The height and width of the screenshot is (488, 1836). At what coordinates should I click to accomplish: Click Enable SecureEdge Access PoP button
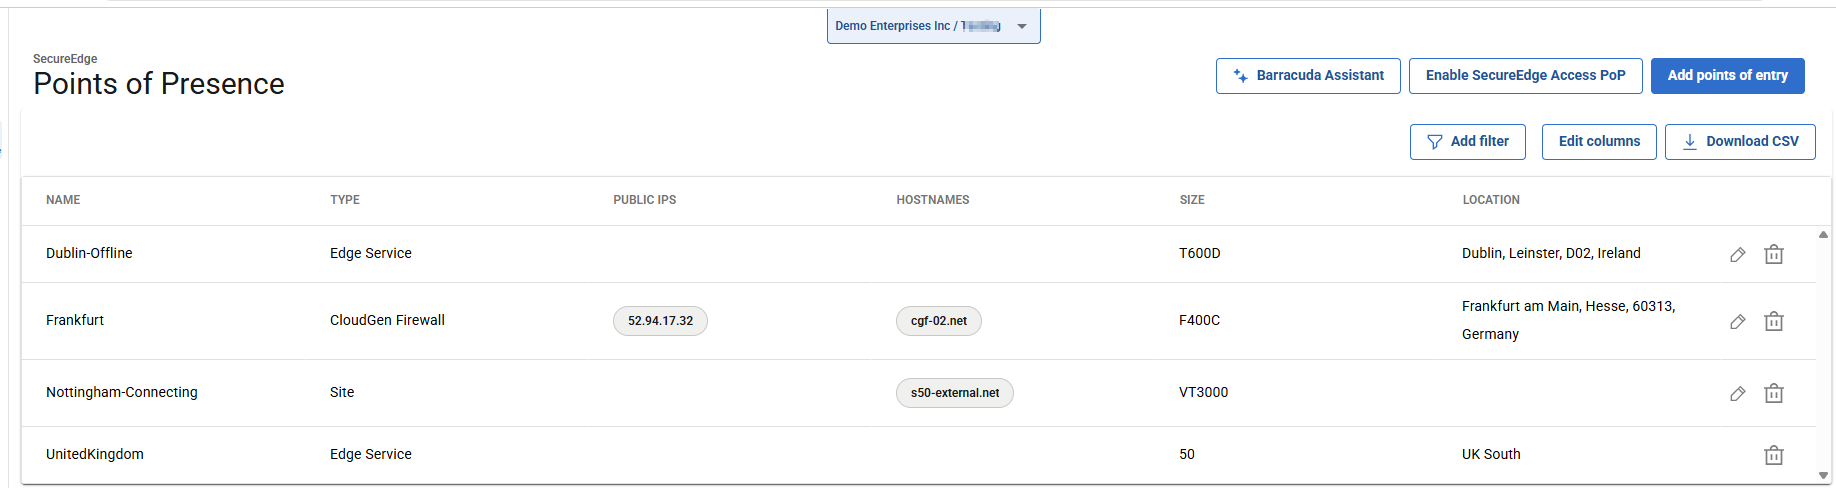coord(1525,76)
